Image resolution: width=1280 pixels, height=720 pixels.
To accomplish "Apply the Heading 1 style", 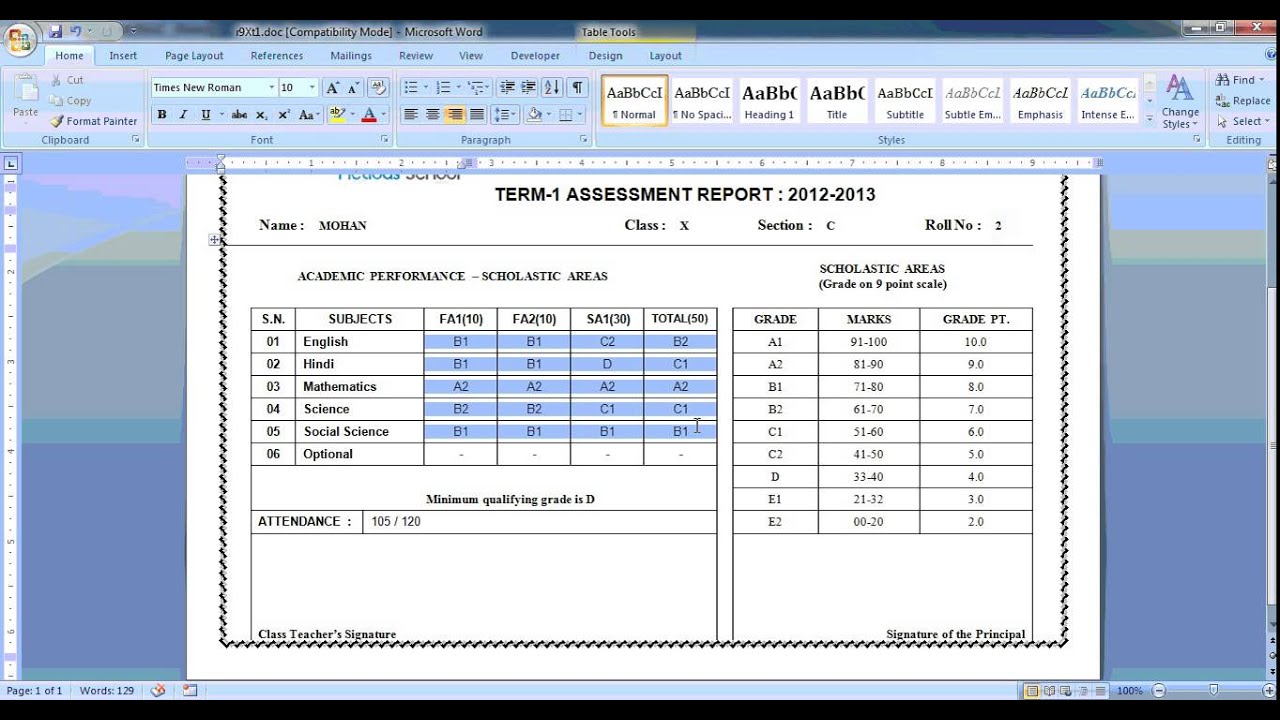I will pyautogui.click(x=769, y=101).
